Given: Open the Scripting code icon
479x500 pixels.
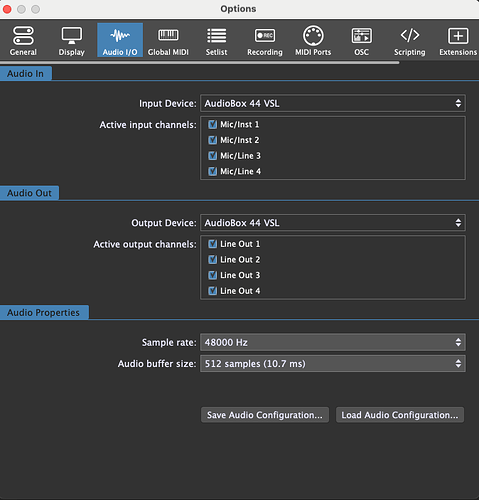Looking at the screenshot, I should point(410,35).
